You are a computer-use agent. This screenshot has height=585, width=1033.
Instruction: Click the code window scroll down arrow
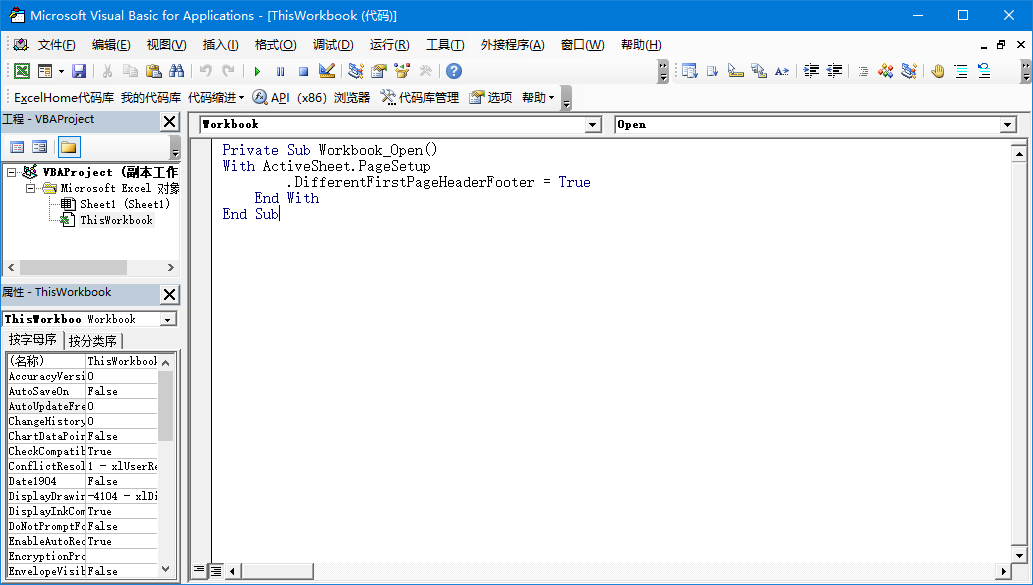coord(1019,555)
